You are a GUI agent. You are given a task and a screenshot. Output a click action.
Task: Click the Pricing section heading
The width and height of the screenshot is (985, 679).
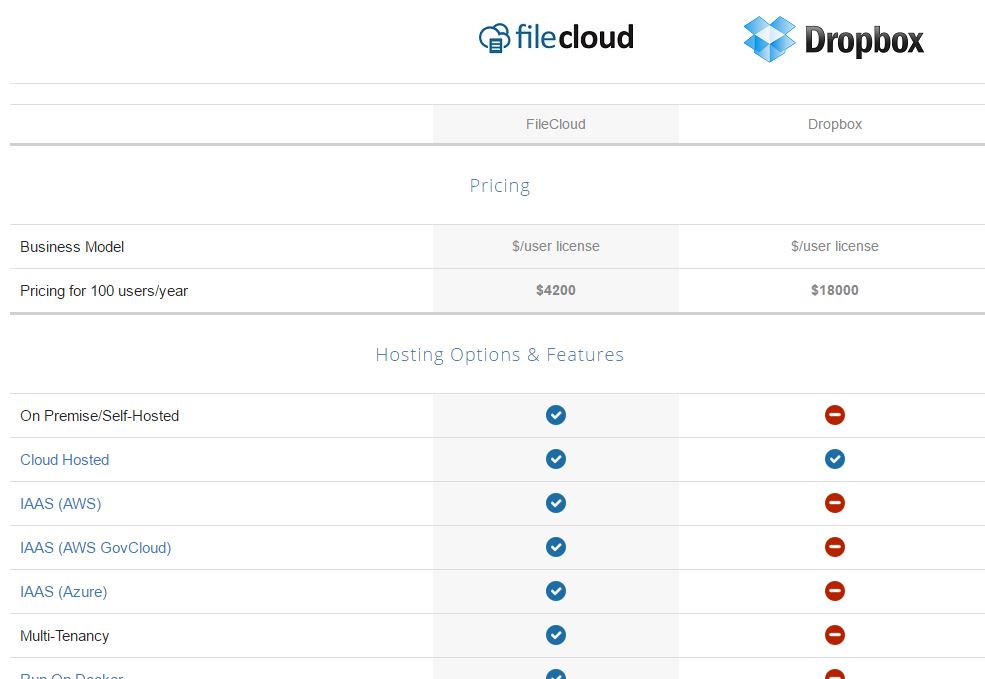coord(500,186)
